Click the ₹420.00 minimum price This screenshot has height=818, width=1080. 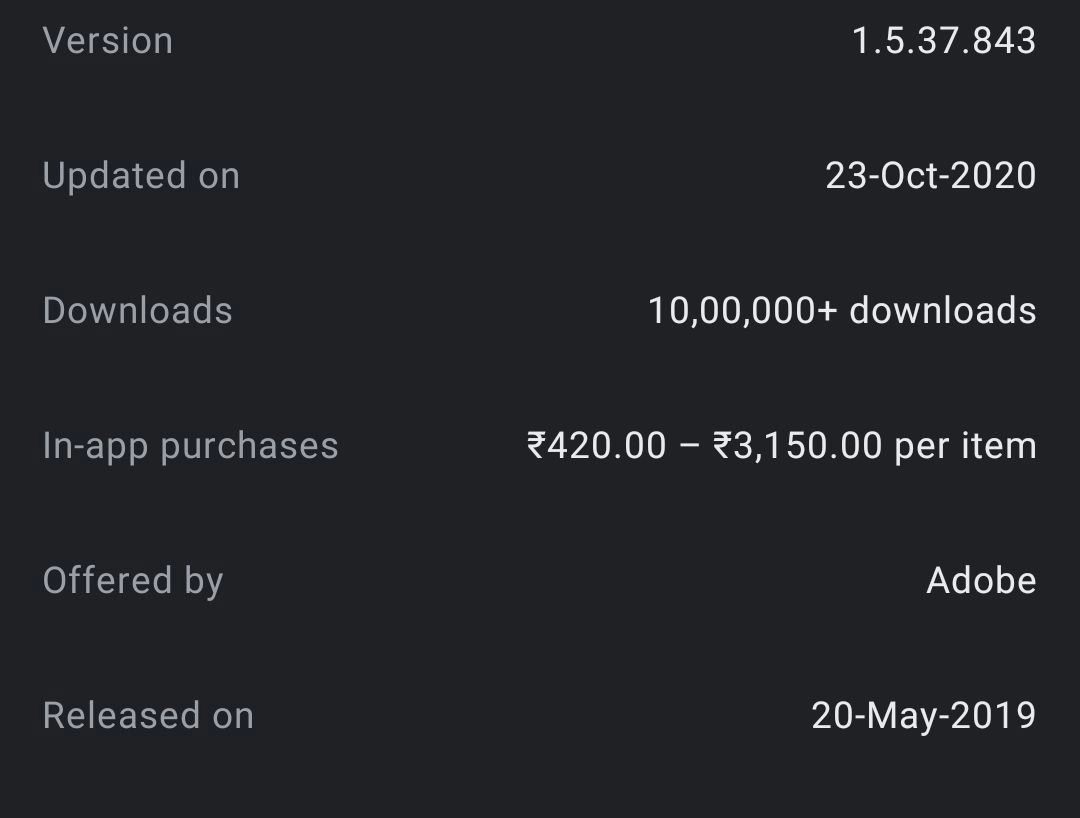[596, 446]
